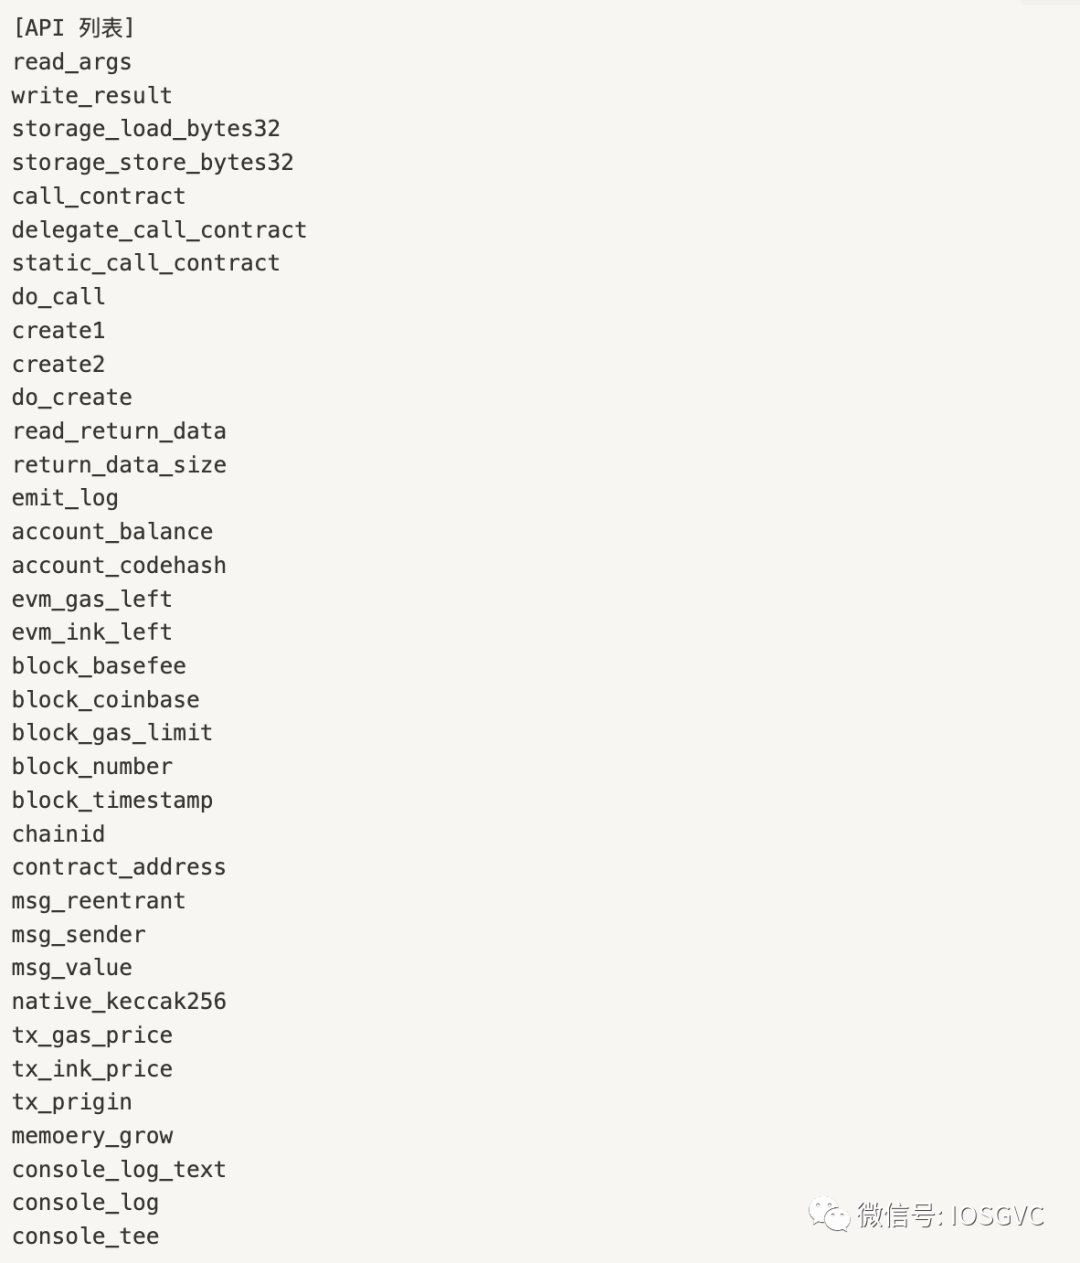Select the msg_reentrant line

(99, 901)
